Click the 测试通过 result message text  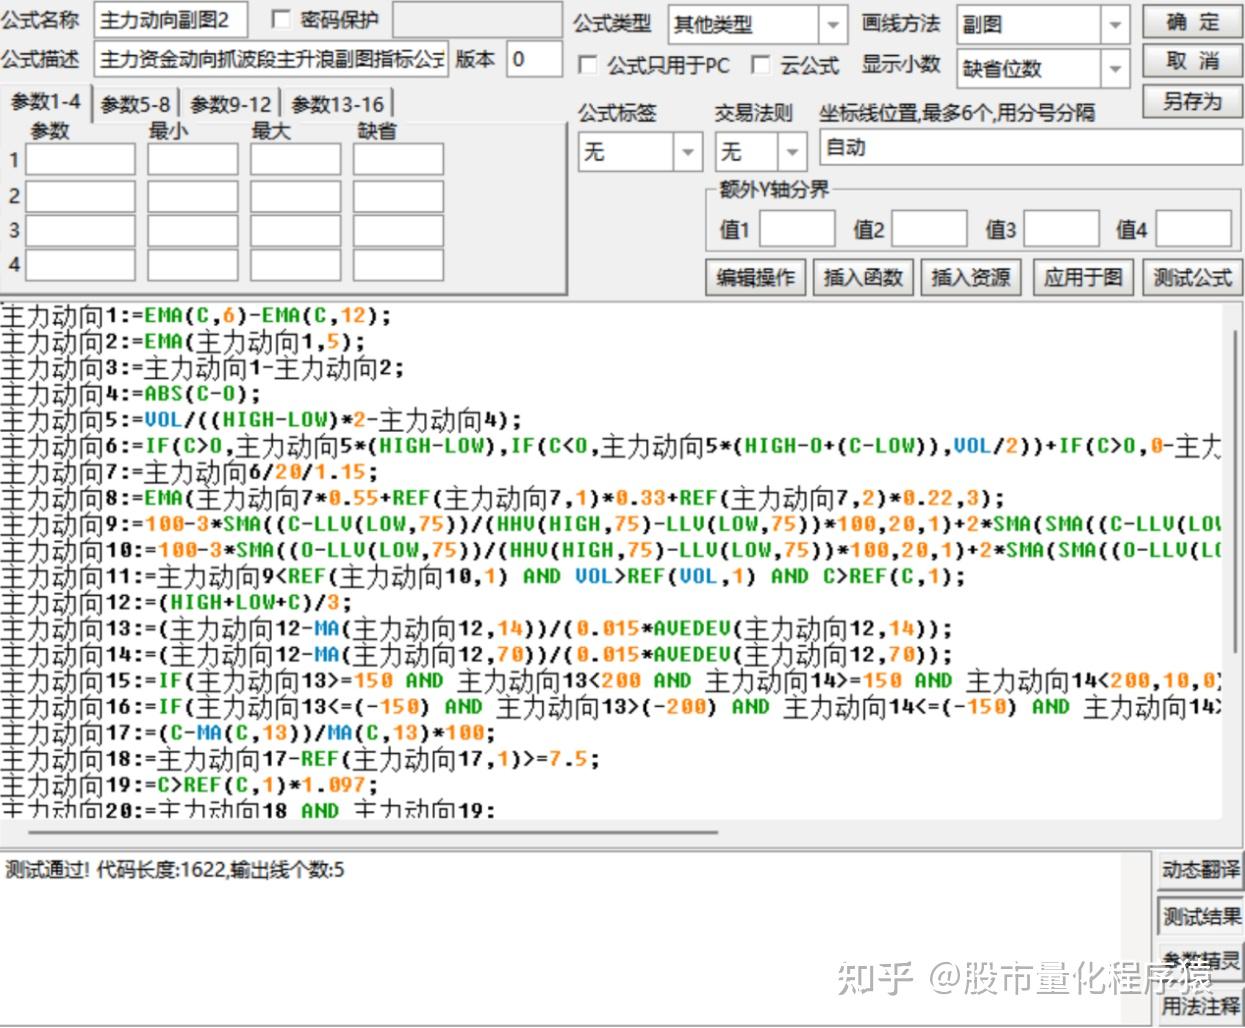point(175,870)
